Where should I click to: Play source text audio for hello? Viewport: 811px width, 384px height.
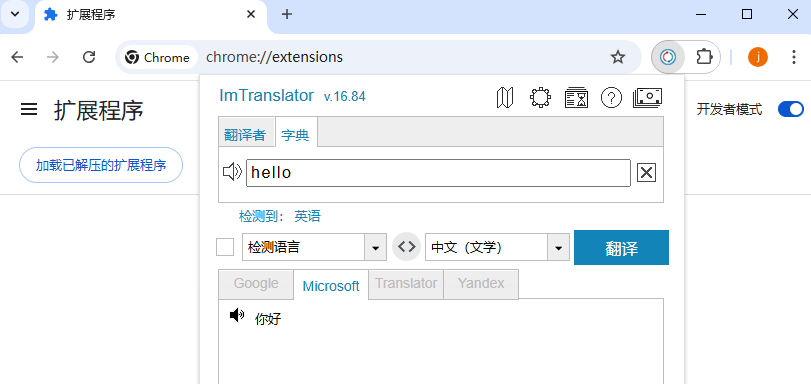tap(232, 172)
